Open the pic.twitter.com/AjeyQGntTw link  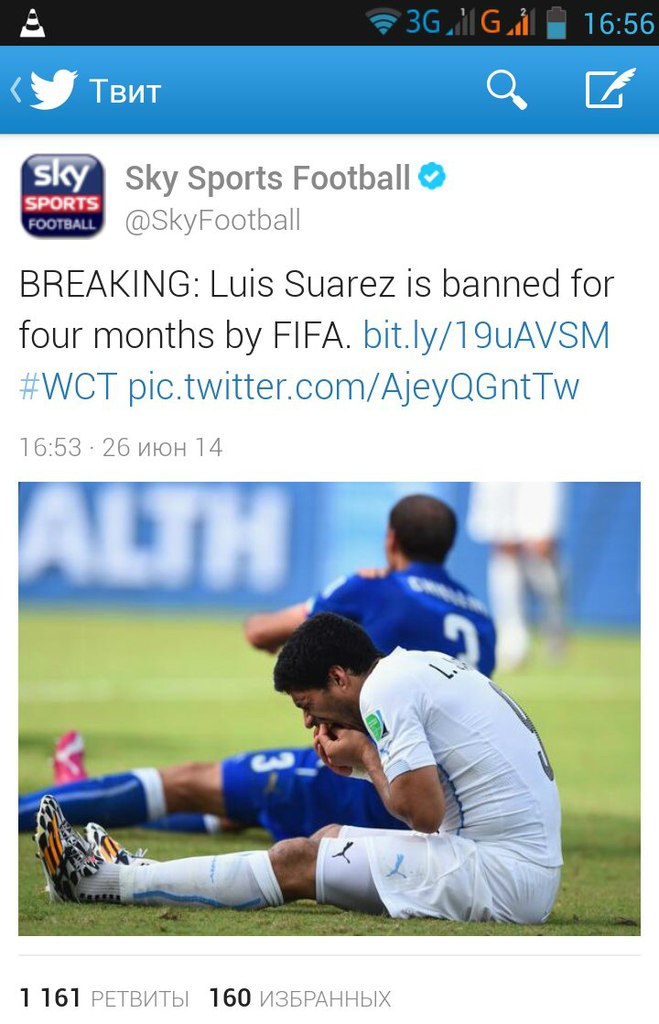tap(353, 388)
